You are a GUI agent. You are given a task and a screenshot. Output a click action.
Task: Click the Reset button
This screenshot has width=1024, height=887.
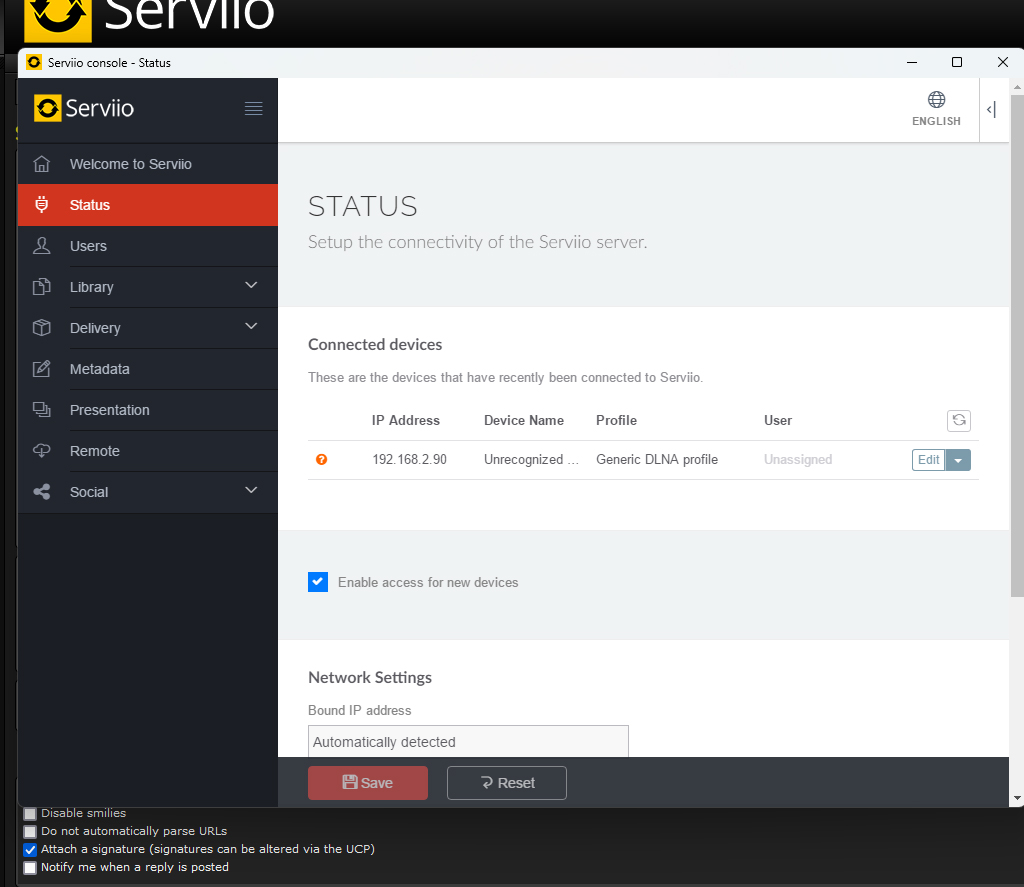[506, 783]
